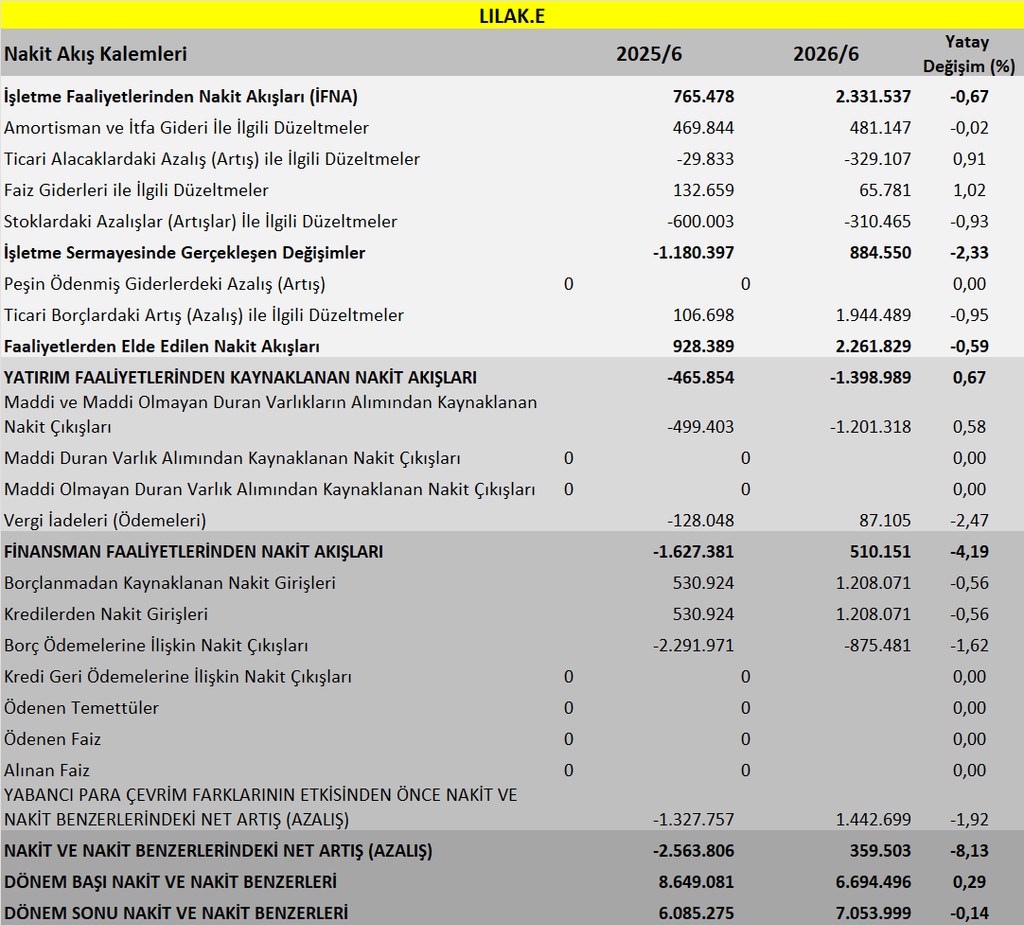Select DÖNEM SONU NAKİT VE NAKİT BENZERLERİ label
1024x925 pixels.
(x=176, y=913)
